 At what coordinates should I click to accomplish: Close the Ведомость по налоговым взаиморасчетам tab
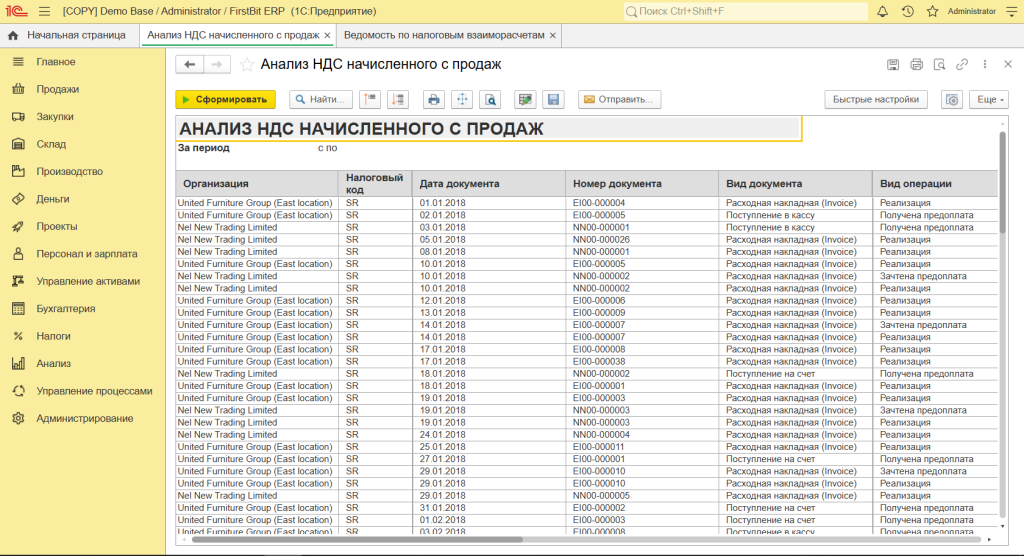click(552, 35)
